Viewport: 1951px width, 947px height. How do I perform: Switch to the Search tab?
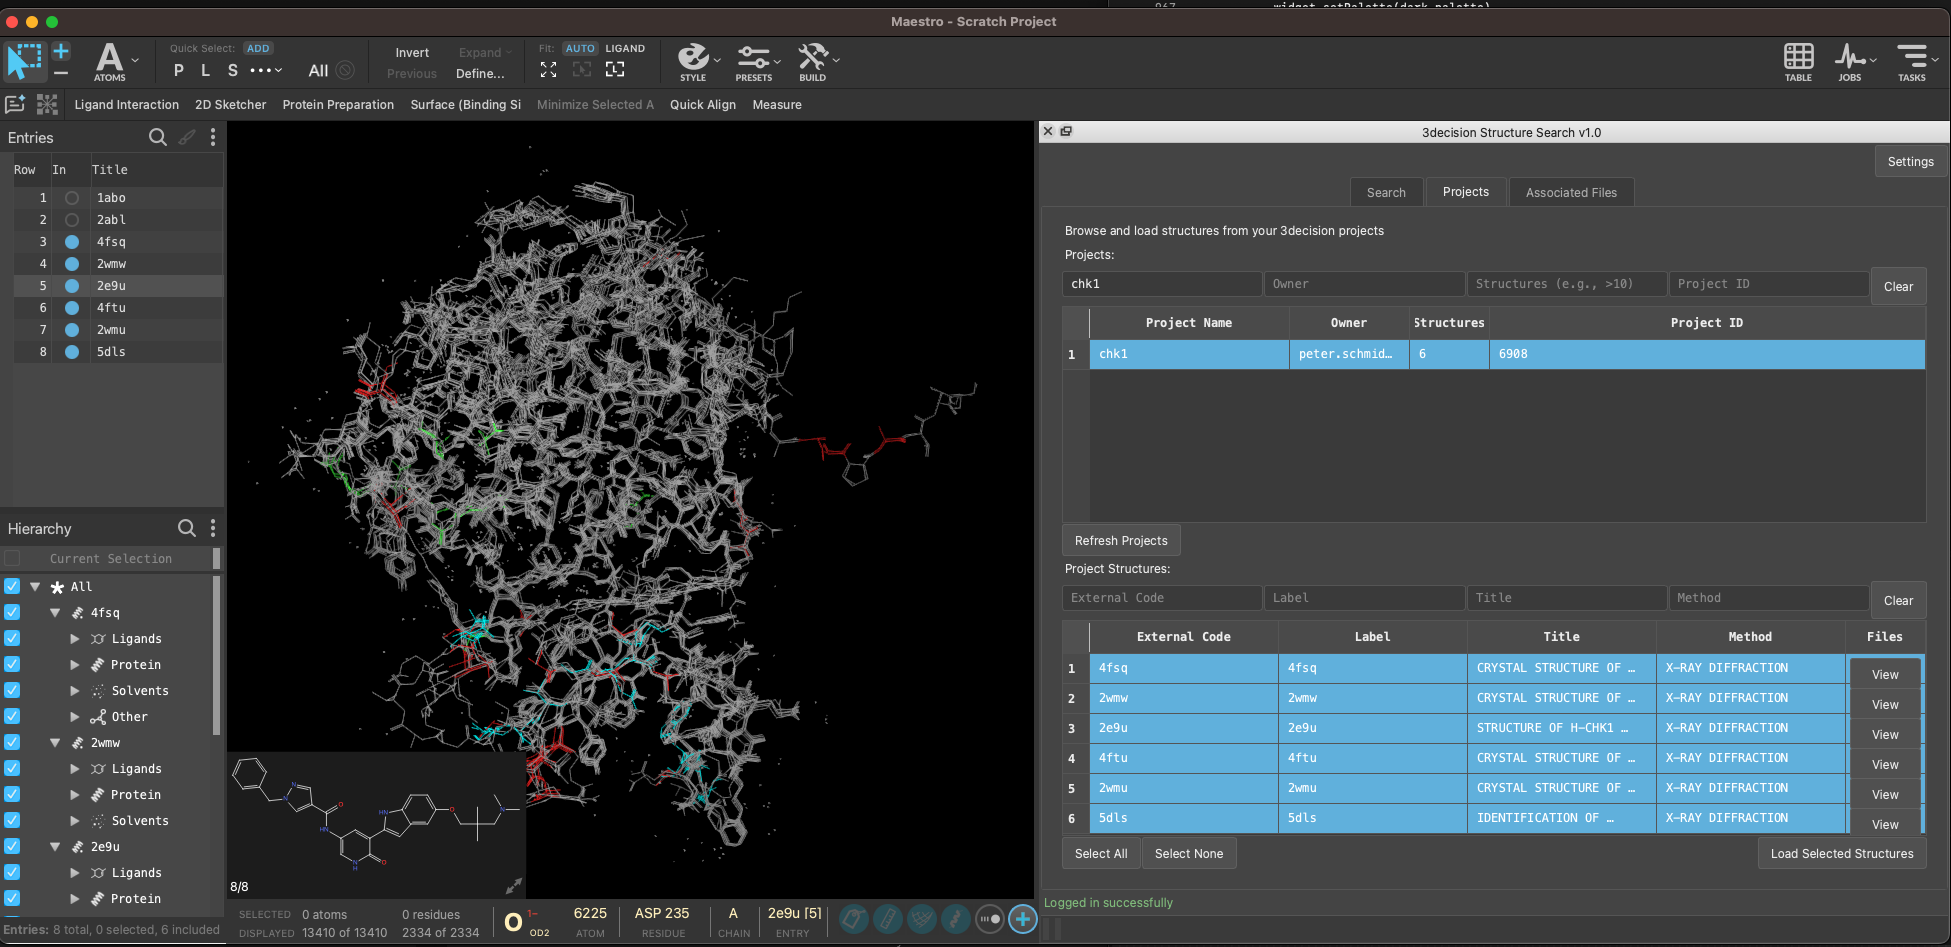click(x=1386, y=192)
